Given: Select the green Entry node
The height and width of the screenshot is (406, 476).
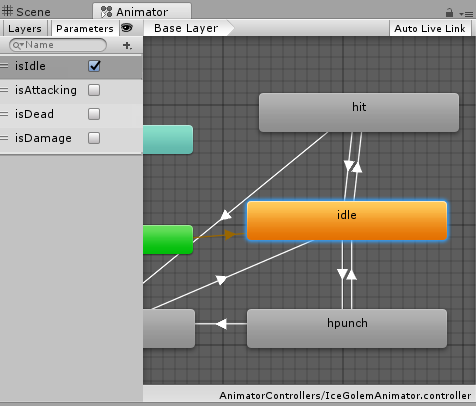Looking at the screenshot, I should [168, 240].
